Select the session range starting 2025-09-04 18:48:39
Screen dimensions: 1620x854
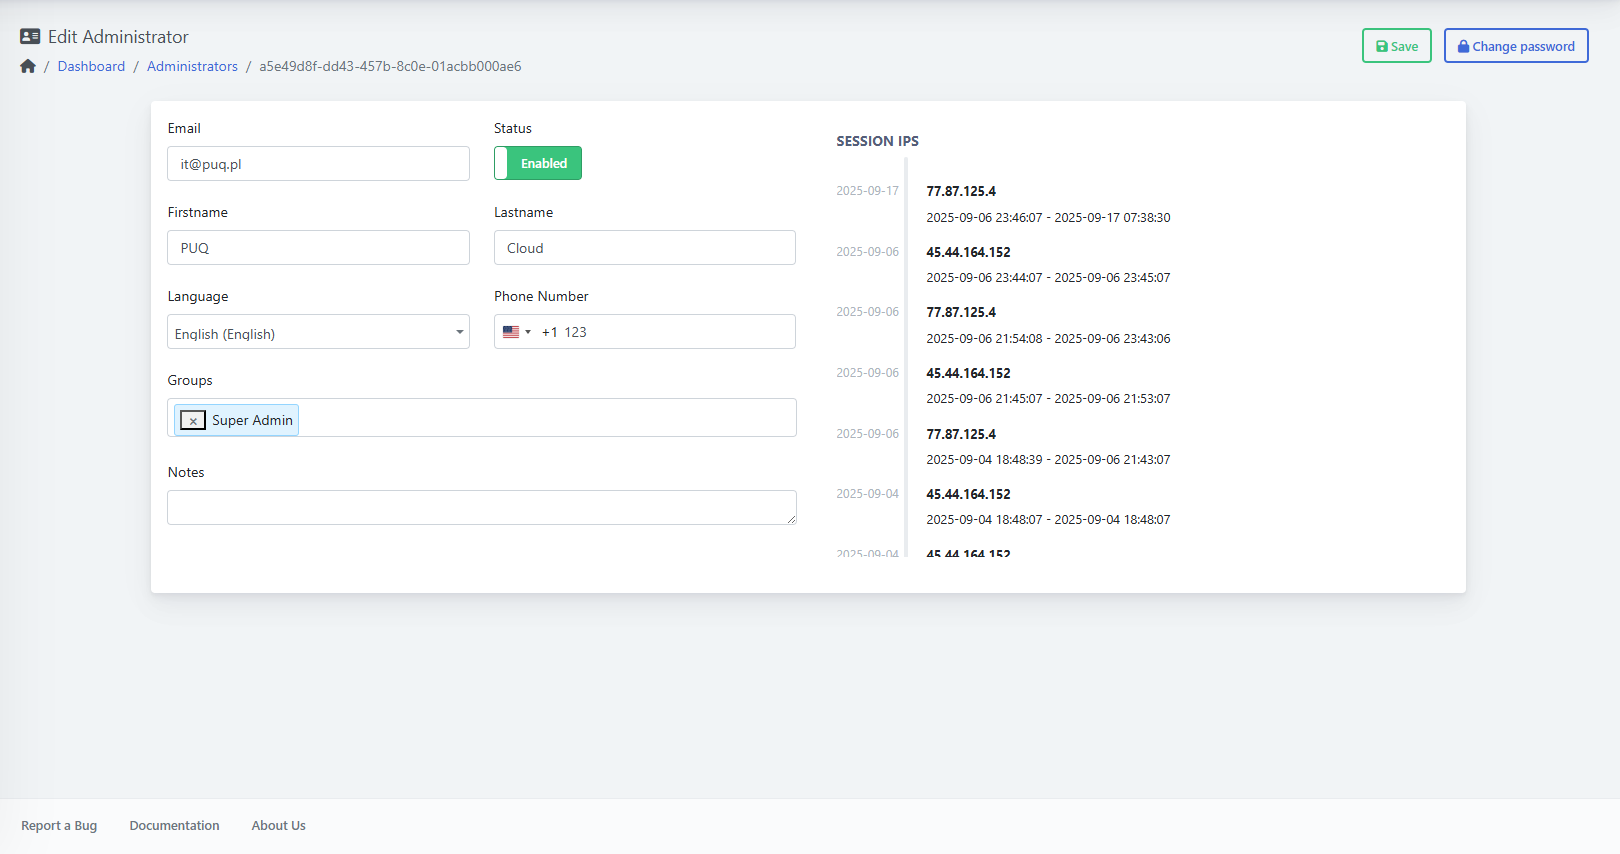(x=1048, y=460)
